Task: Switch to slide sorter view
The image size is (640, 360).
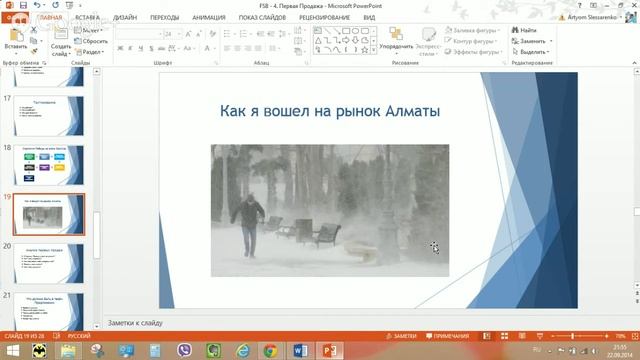Action: coord(504,336)
